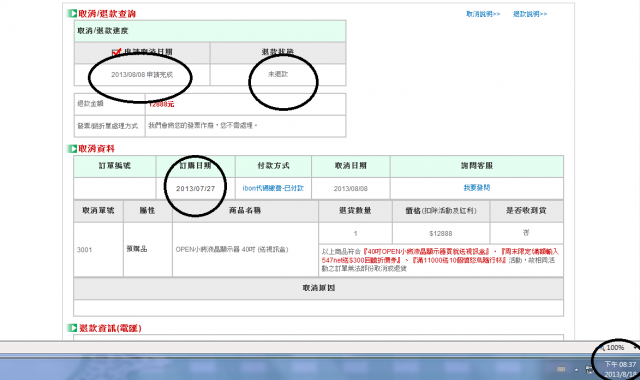Click the 取消/退款進度 header bar
Viewport: 640px width, 380px height.
pyautogui.click(x=210, y=31)
